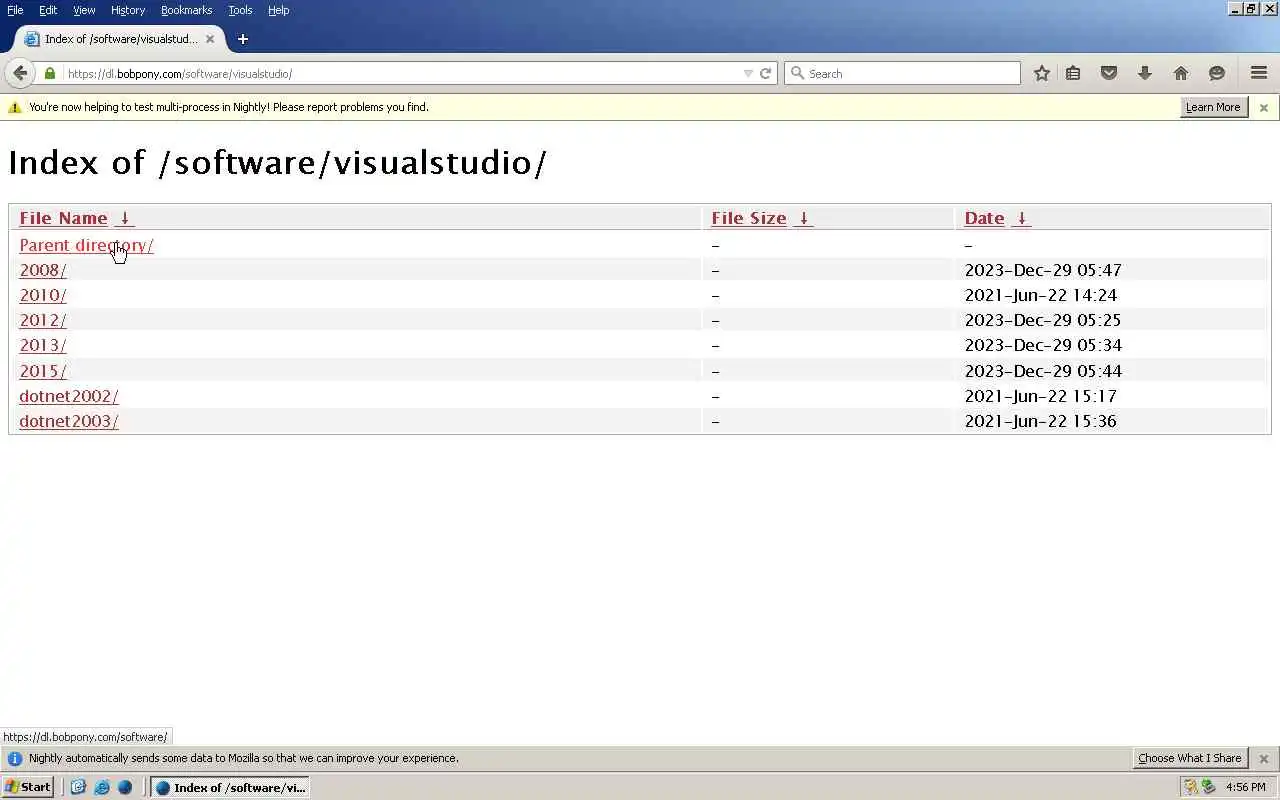Click the date 2021-Jun-22 15:36
The width and height of the screenshot is (1280, 800).
click(x=1040, y=421)
